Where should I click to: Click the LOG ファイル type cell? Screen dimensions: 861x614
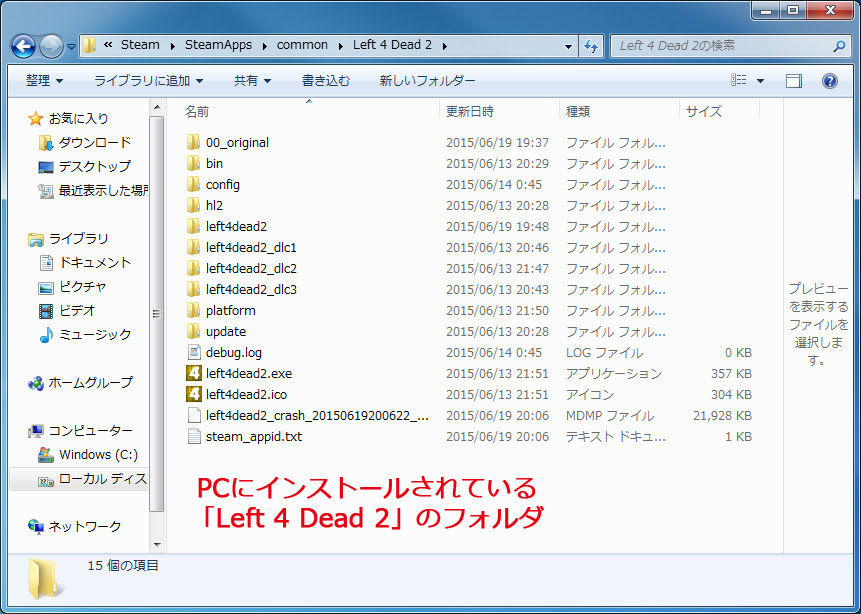pos(604,353)
